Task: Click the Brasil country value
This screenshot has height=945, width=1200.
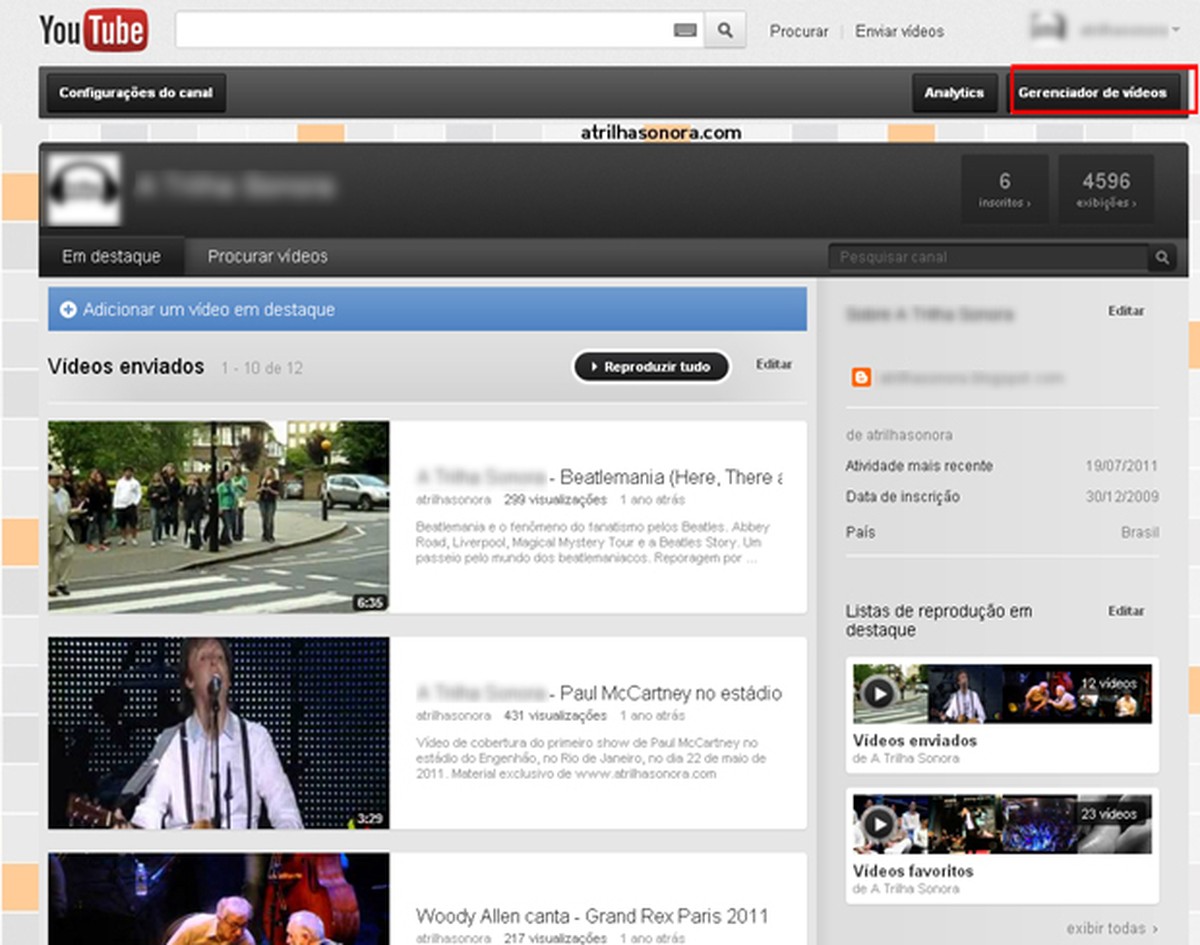Action: tap(1140, 532)
